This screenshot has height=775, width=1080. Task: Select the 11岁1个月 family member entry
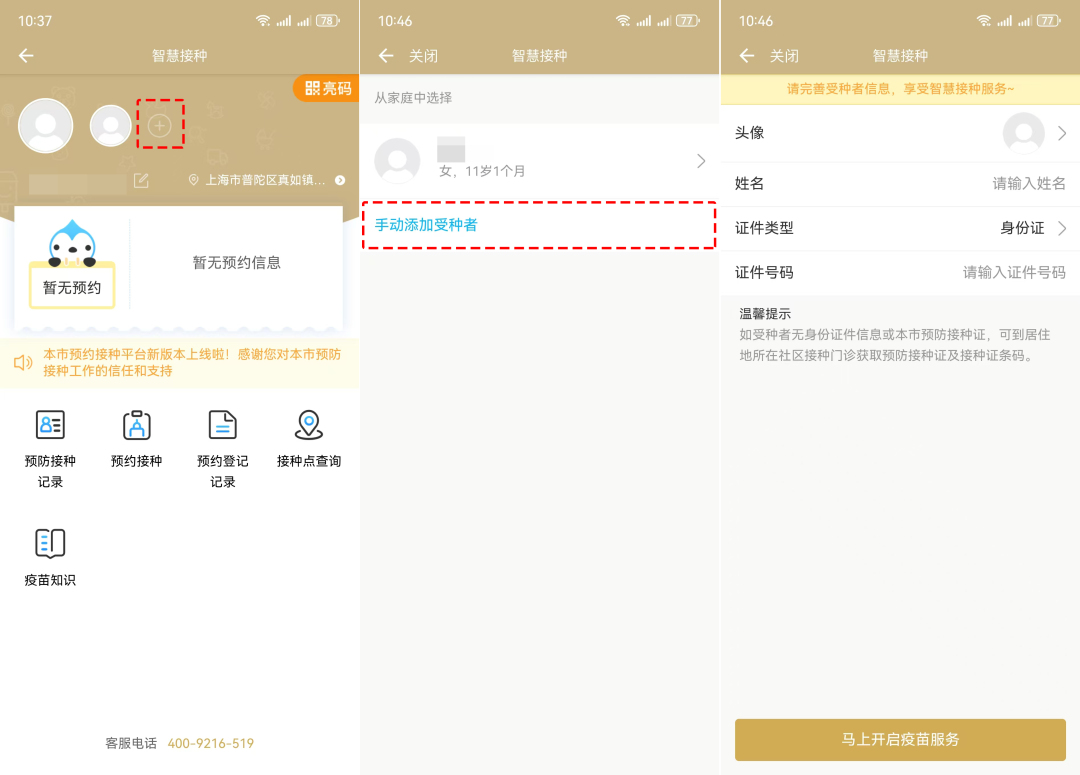click(540, 161)
